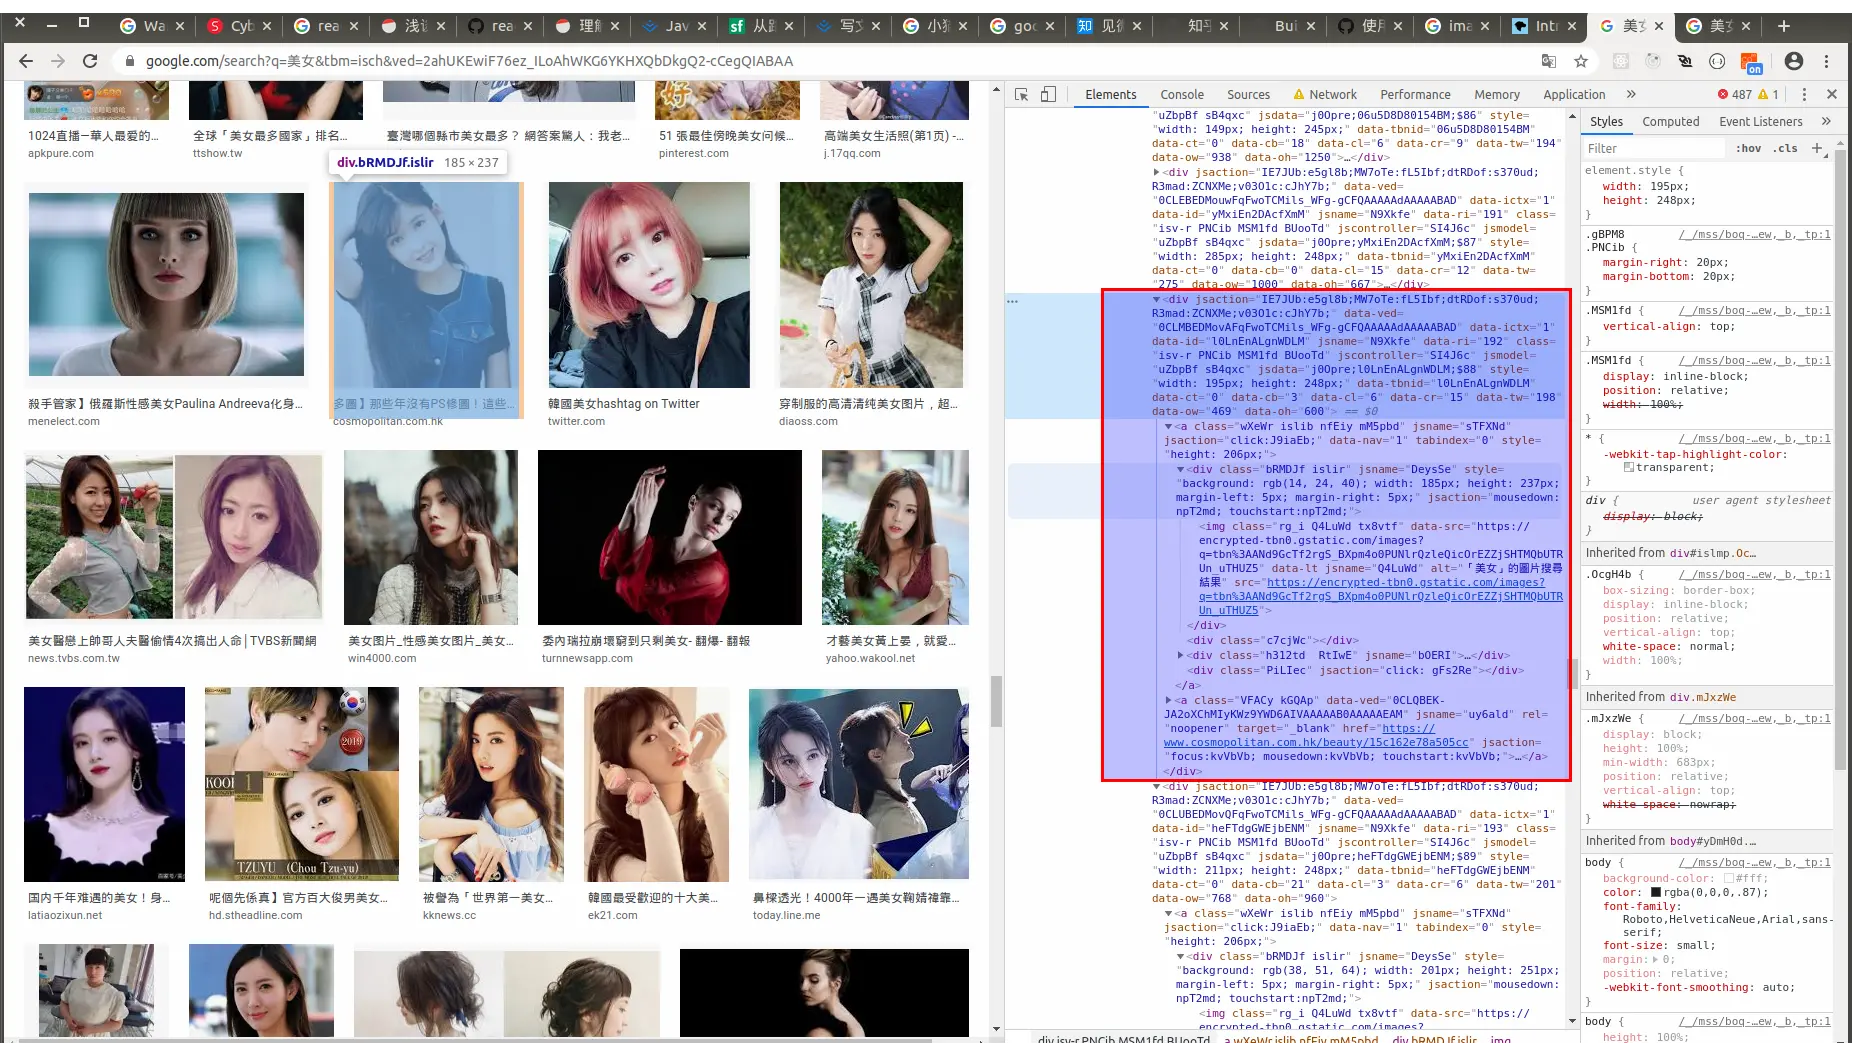Click the address bar URL

point(469,61)
